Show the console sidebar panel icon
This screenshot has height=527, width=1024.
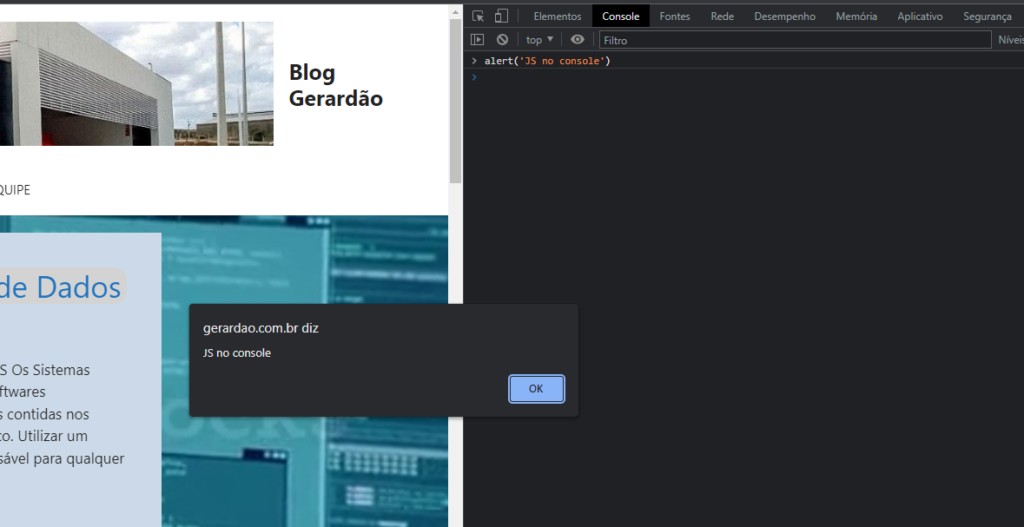[x=478, y=40]
